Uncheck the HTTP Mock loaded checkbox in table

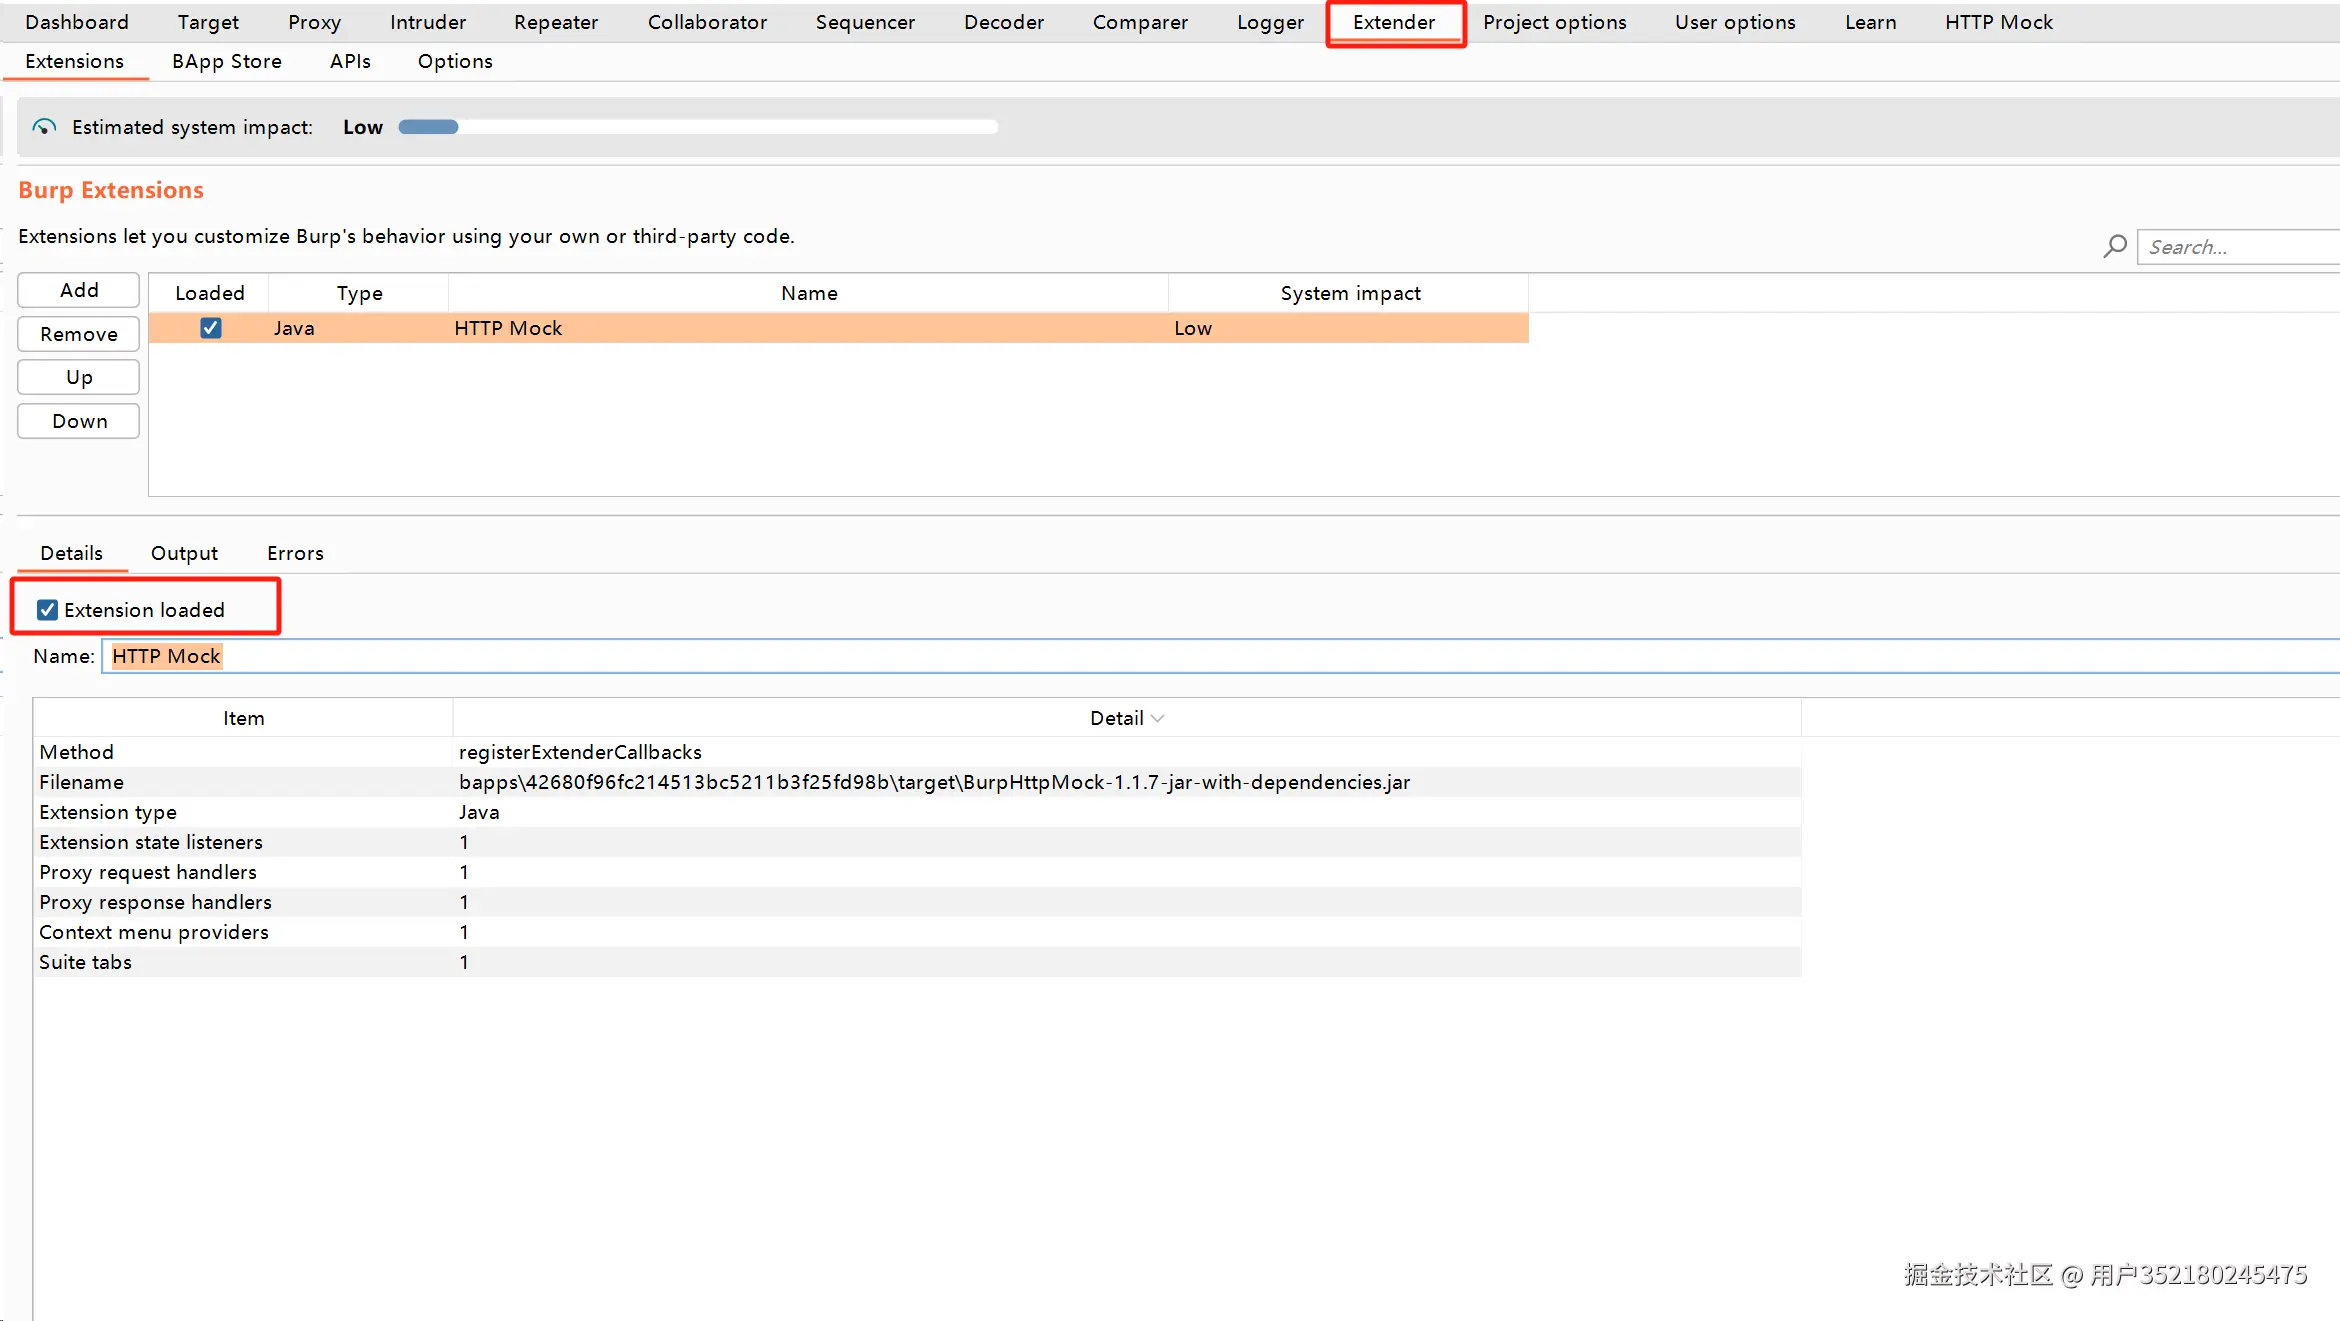pos(210,328)
